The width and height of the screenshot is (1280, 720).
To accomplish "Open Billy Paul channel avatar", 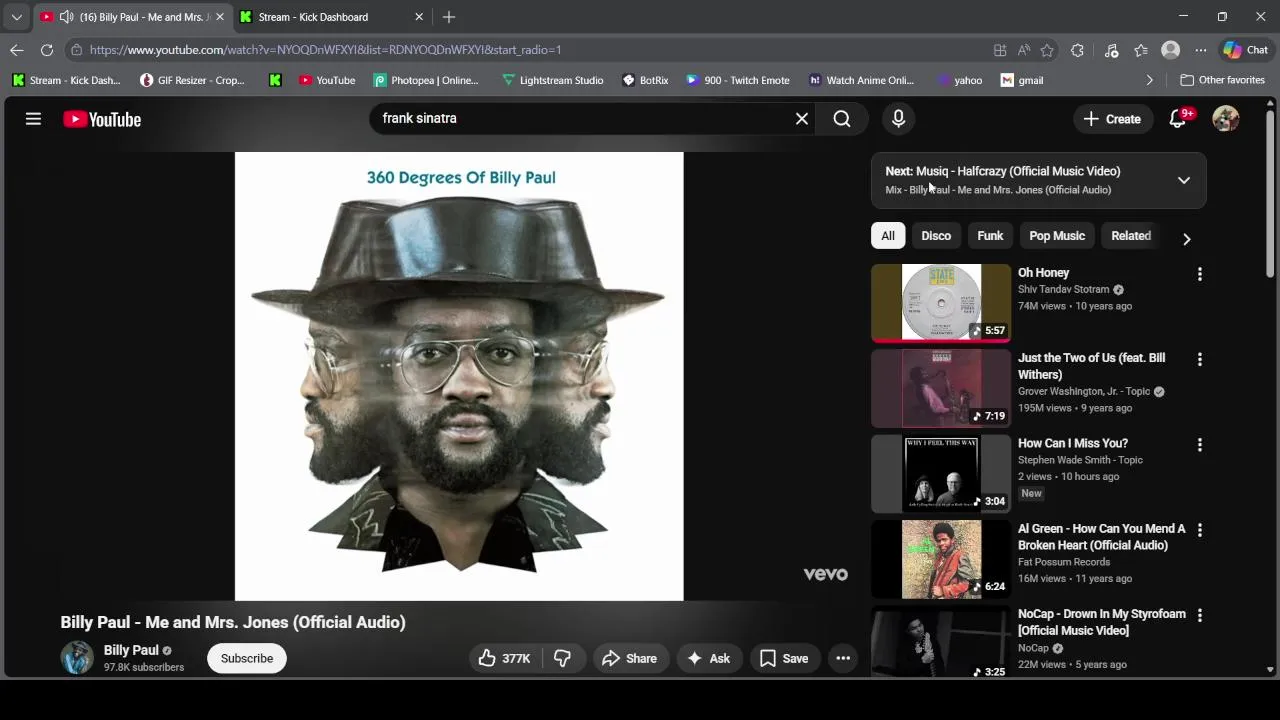I will [77, 658].
